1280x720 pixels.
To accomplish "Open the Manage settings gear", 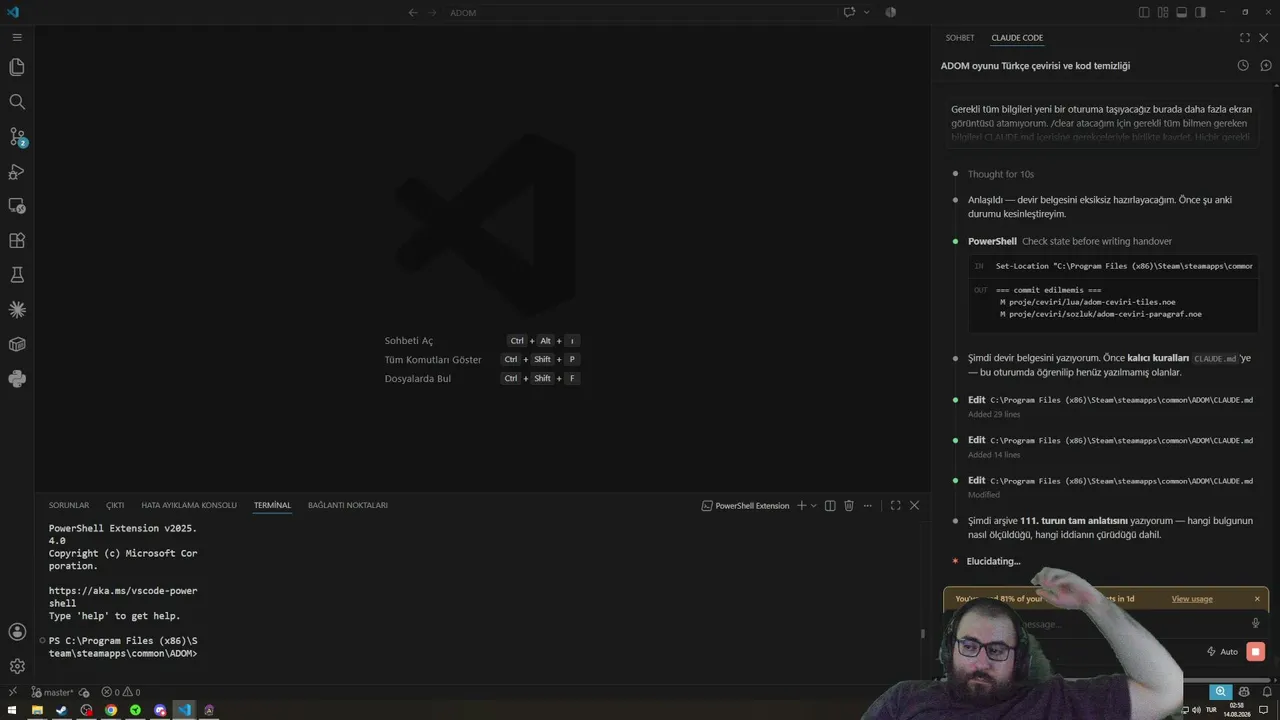I will (17, 666).
